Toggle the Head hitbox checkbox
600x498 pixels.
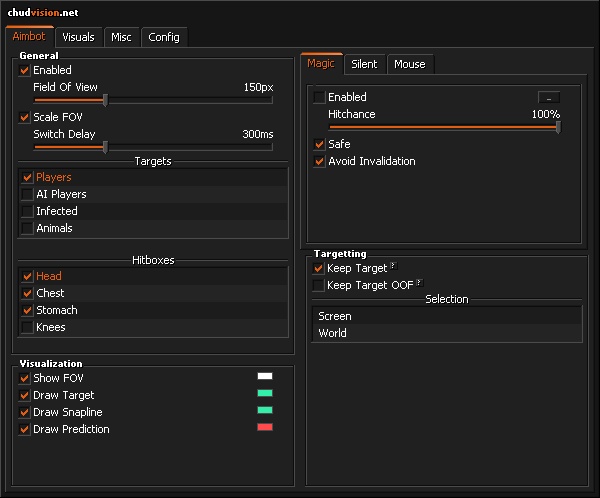tap(28, 276)
